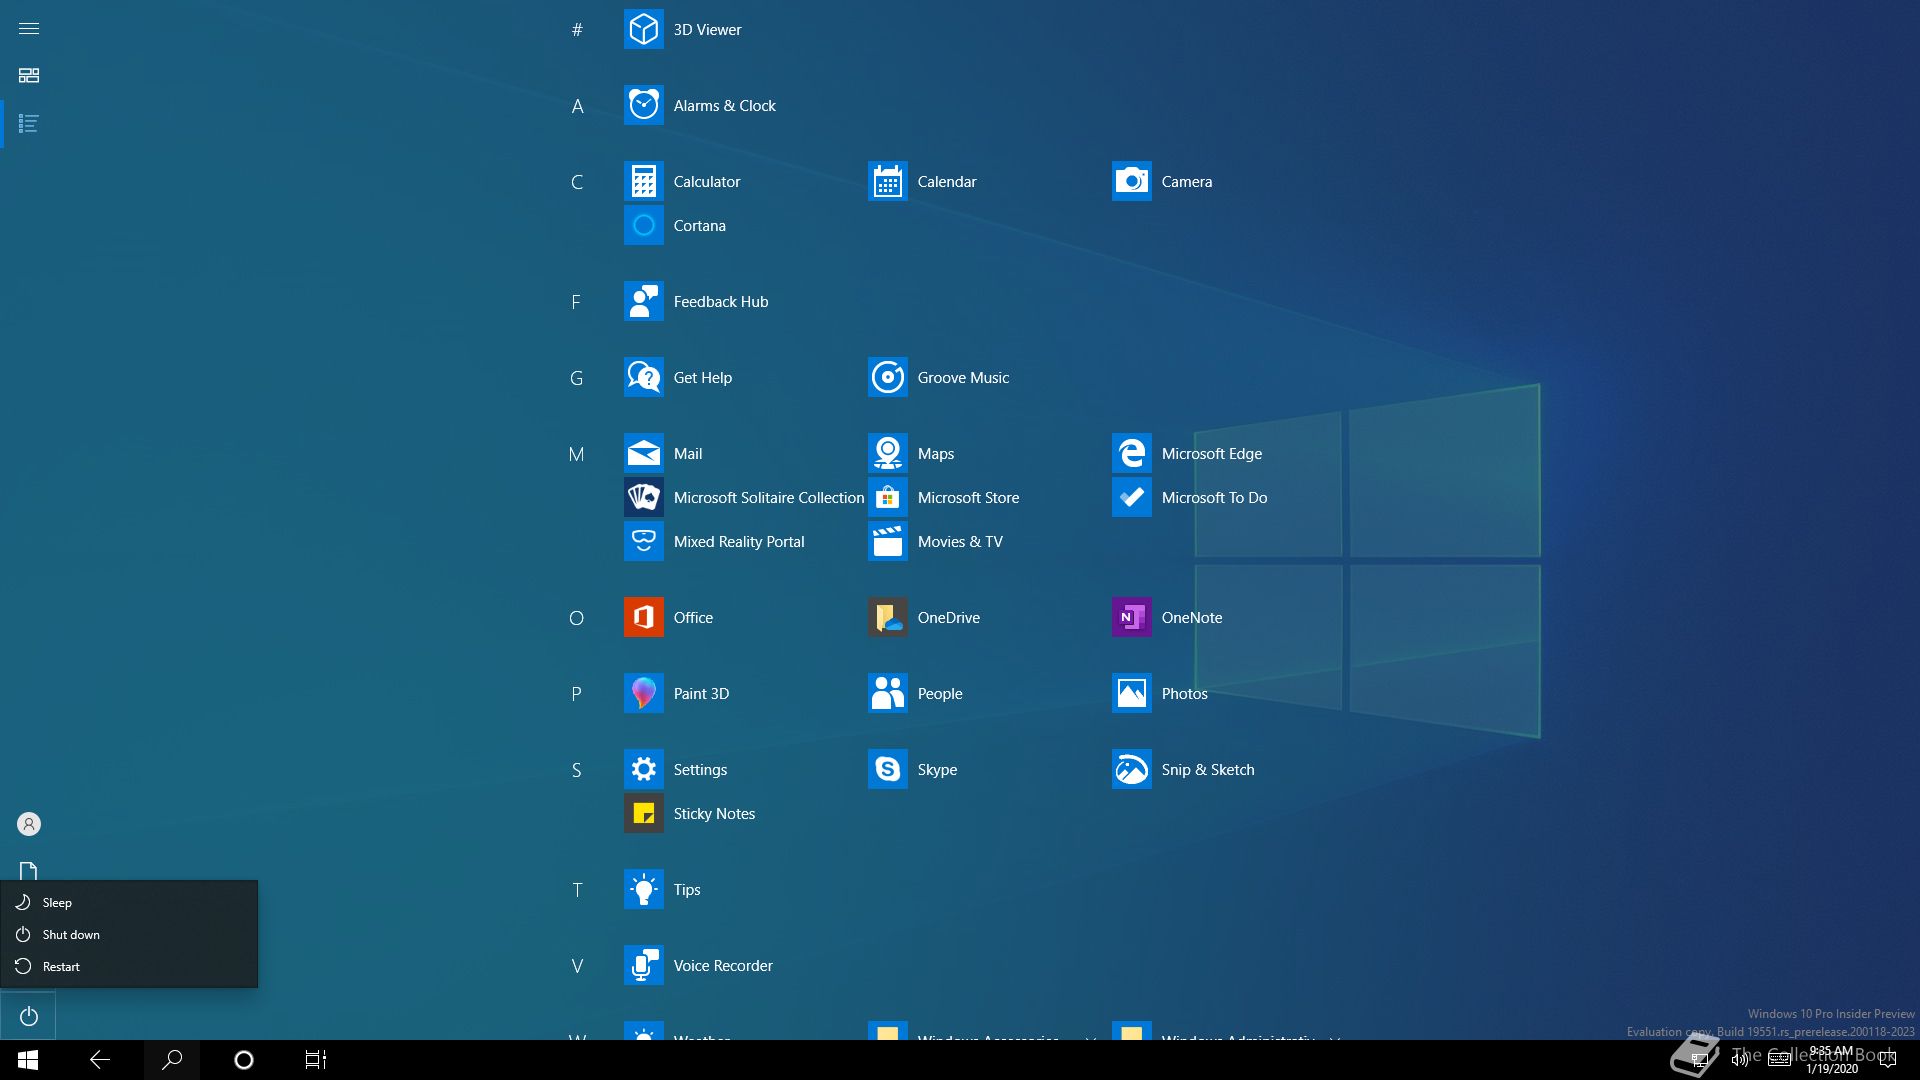Click the Sticky Notes label

[x=714, y=814]
